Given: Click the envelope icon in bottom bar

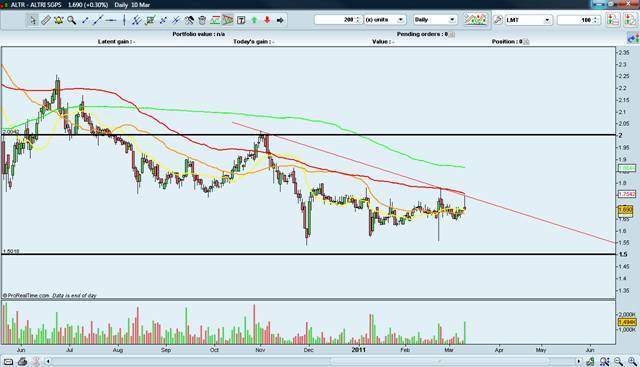Looking at the screenshot, I should coord(8,361).
